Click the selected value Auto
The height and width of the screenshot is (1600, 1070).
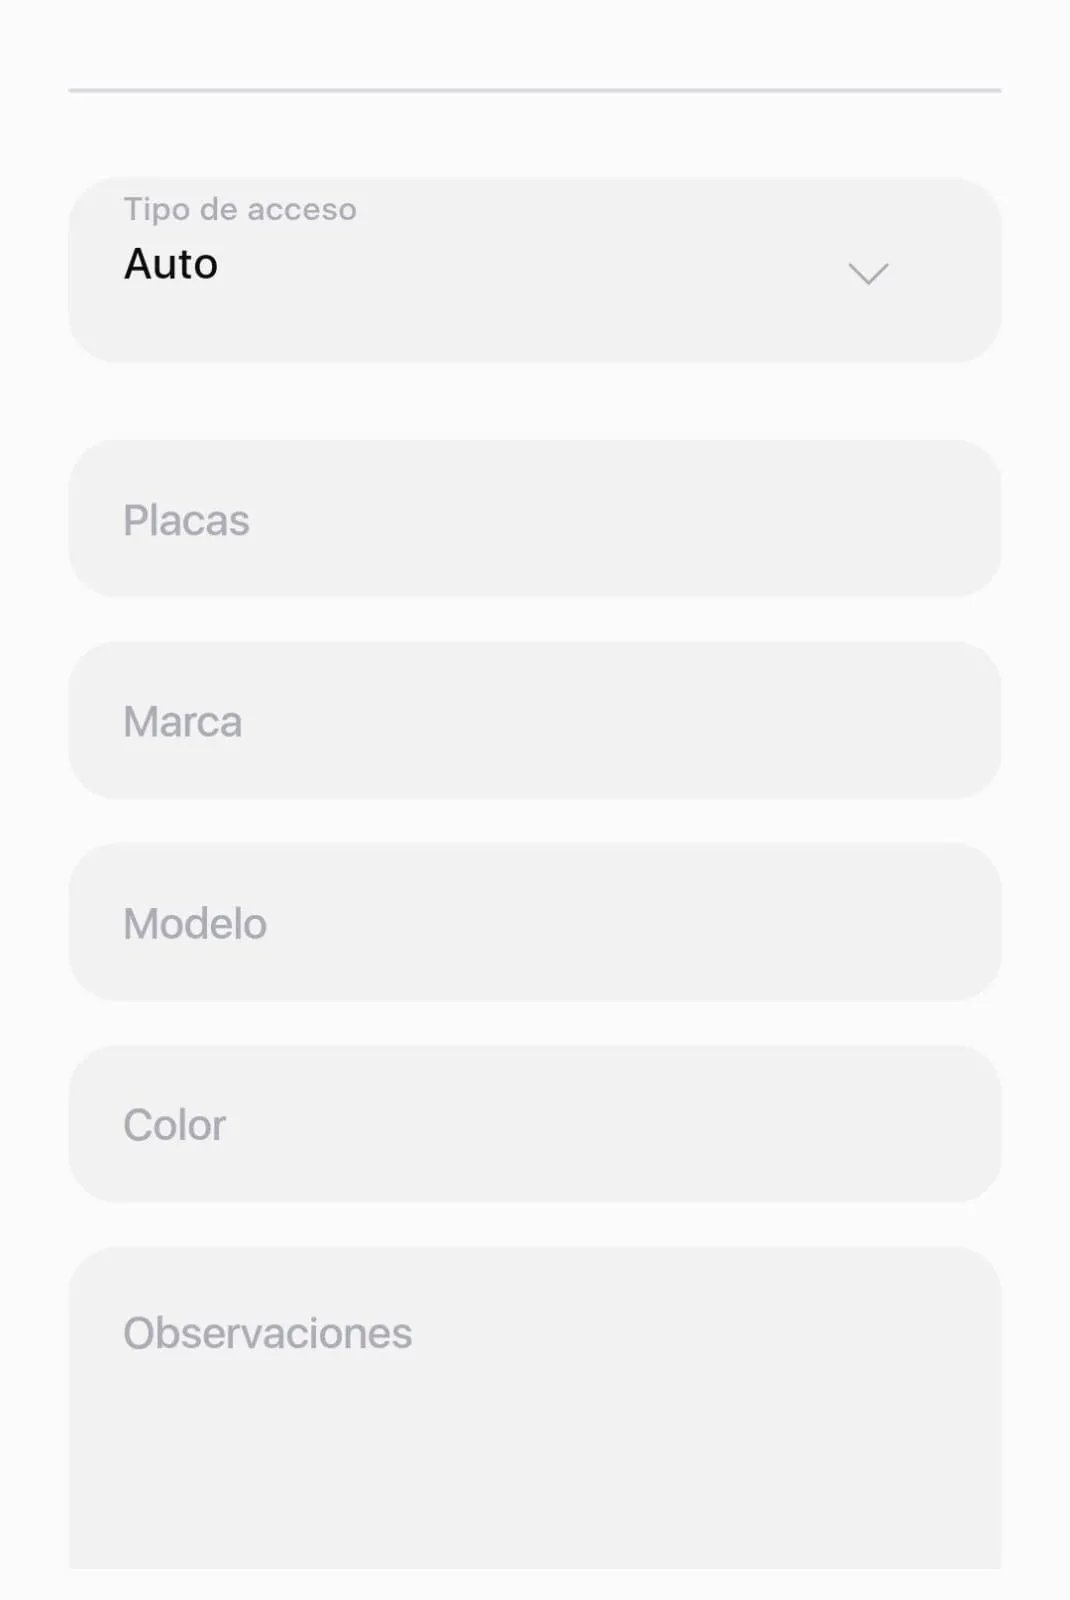[171, 265]
